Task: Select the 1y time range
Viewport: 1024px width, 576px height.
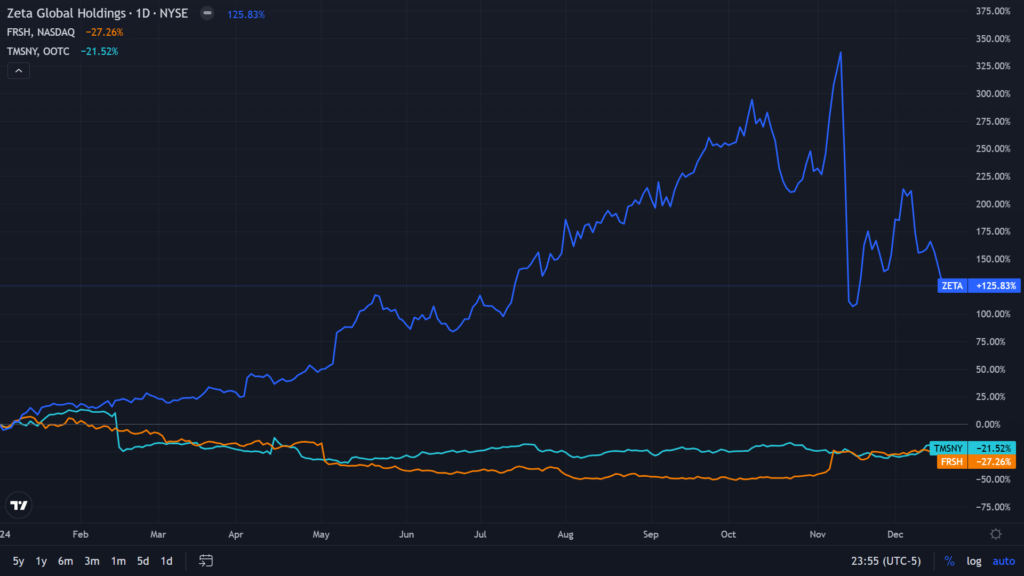Action: click(42, 561)
